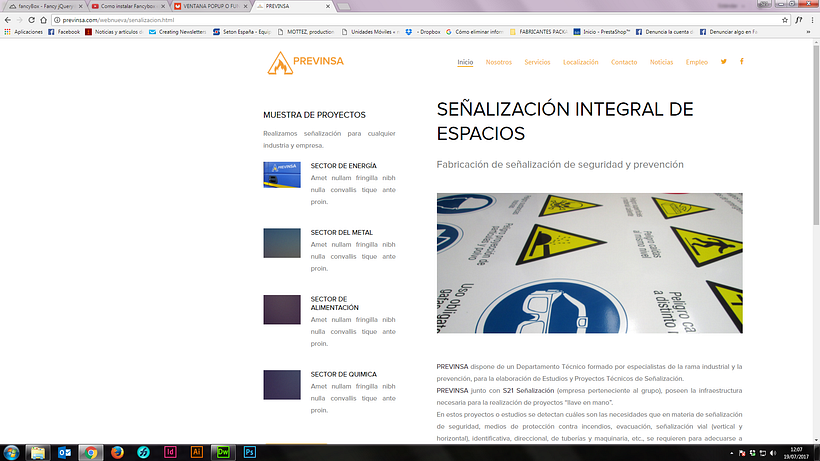This screenshot has width=820, height=461.
Task: Click the Chrome taskbar icon
Action: 91,452
